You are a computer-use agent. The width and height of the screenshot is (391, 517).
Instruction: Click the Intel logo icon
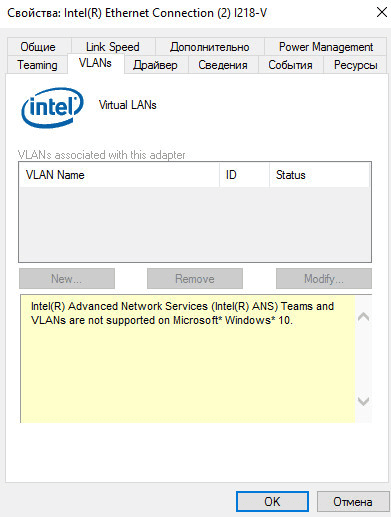point(52,107)
